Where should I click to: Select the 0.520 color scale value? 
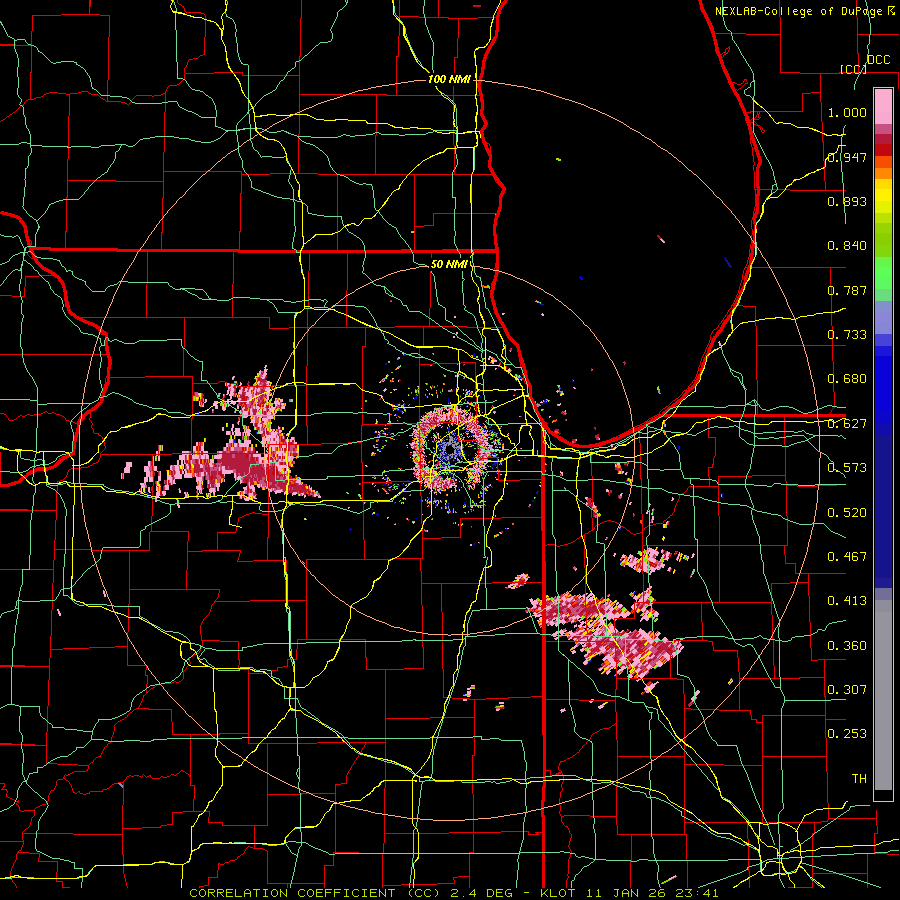(847, 513)
